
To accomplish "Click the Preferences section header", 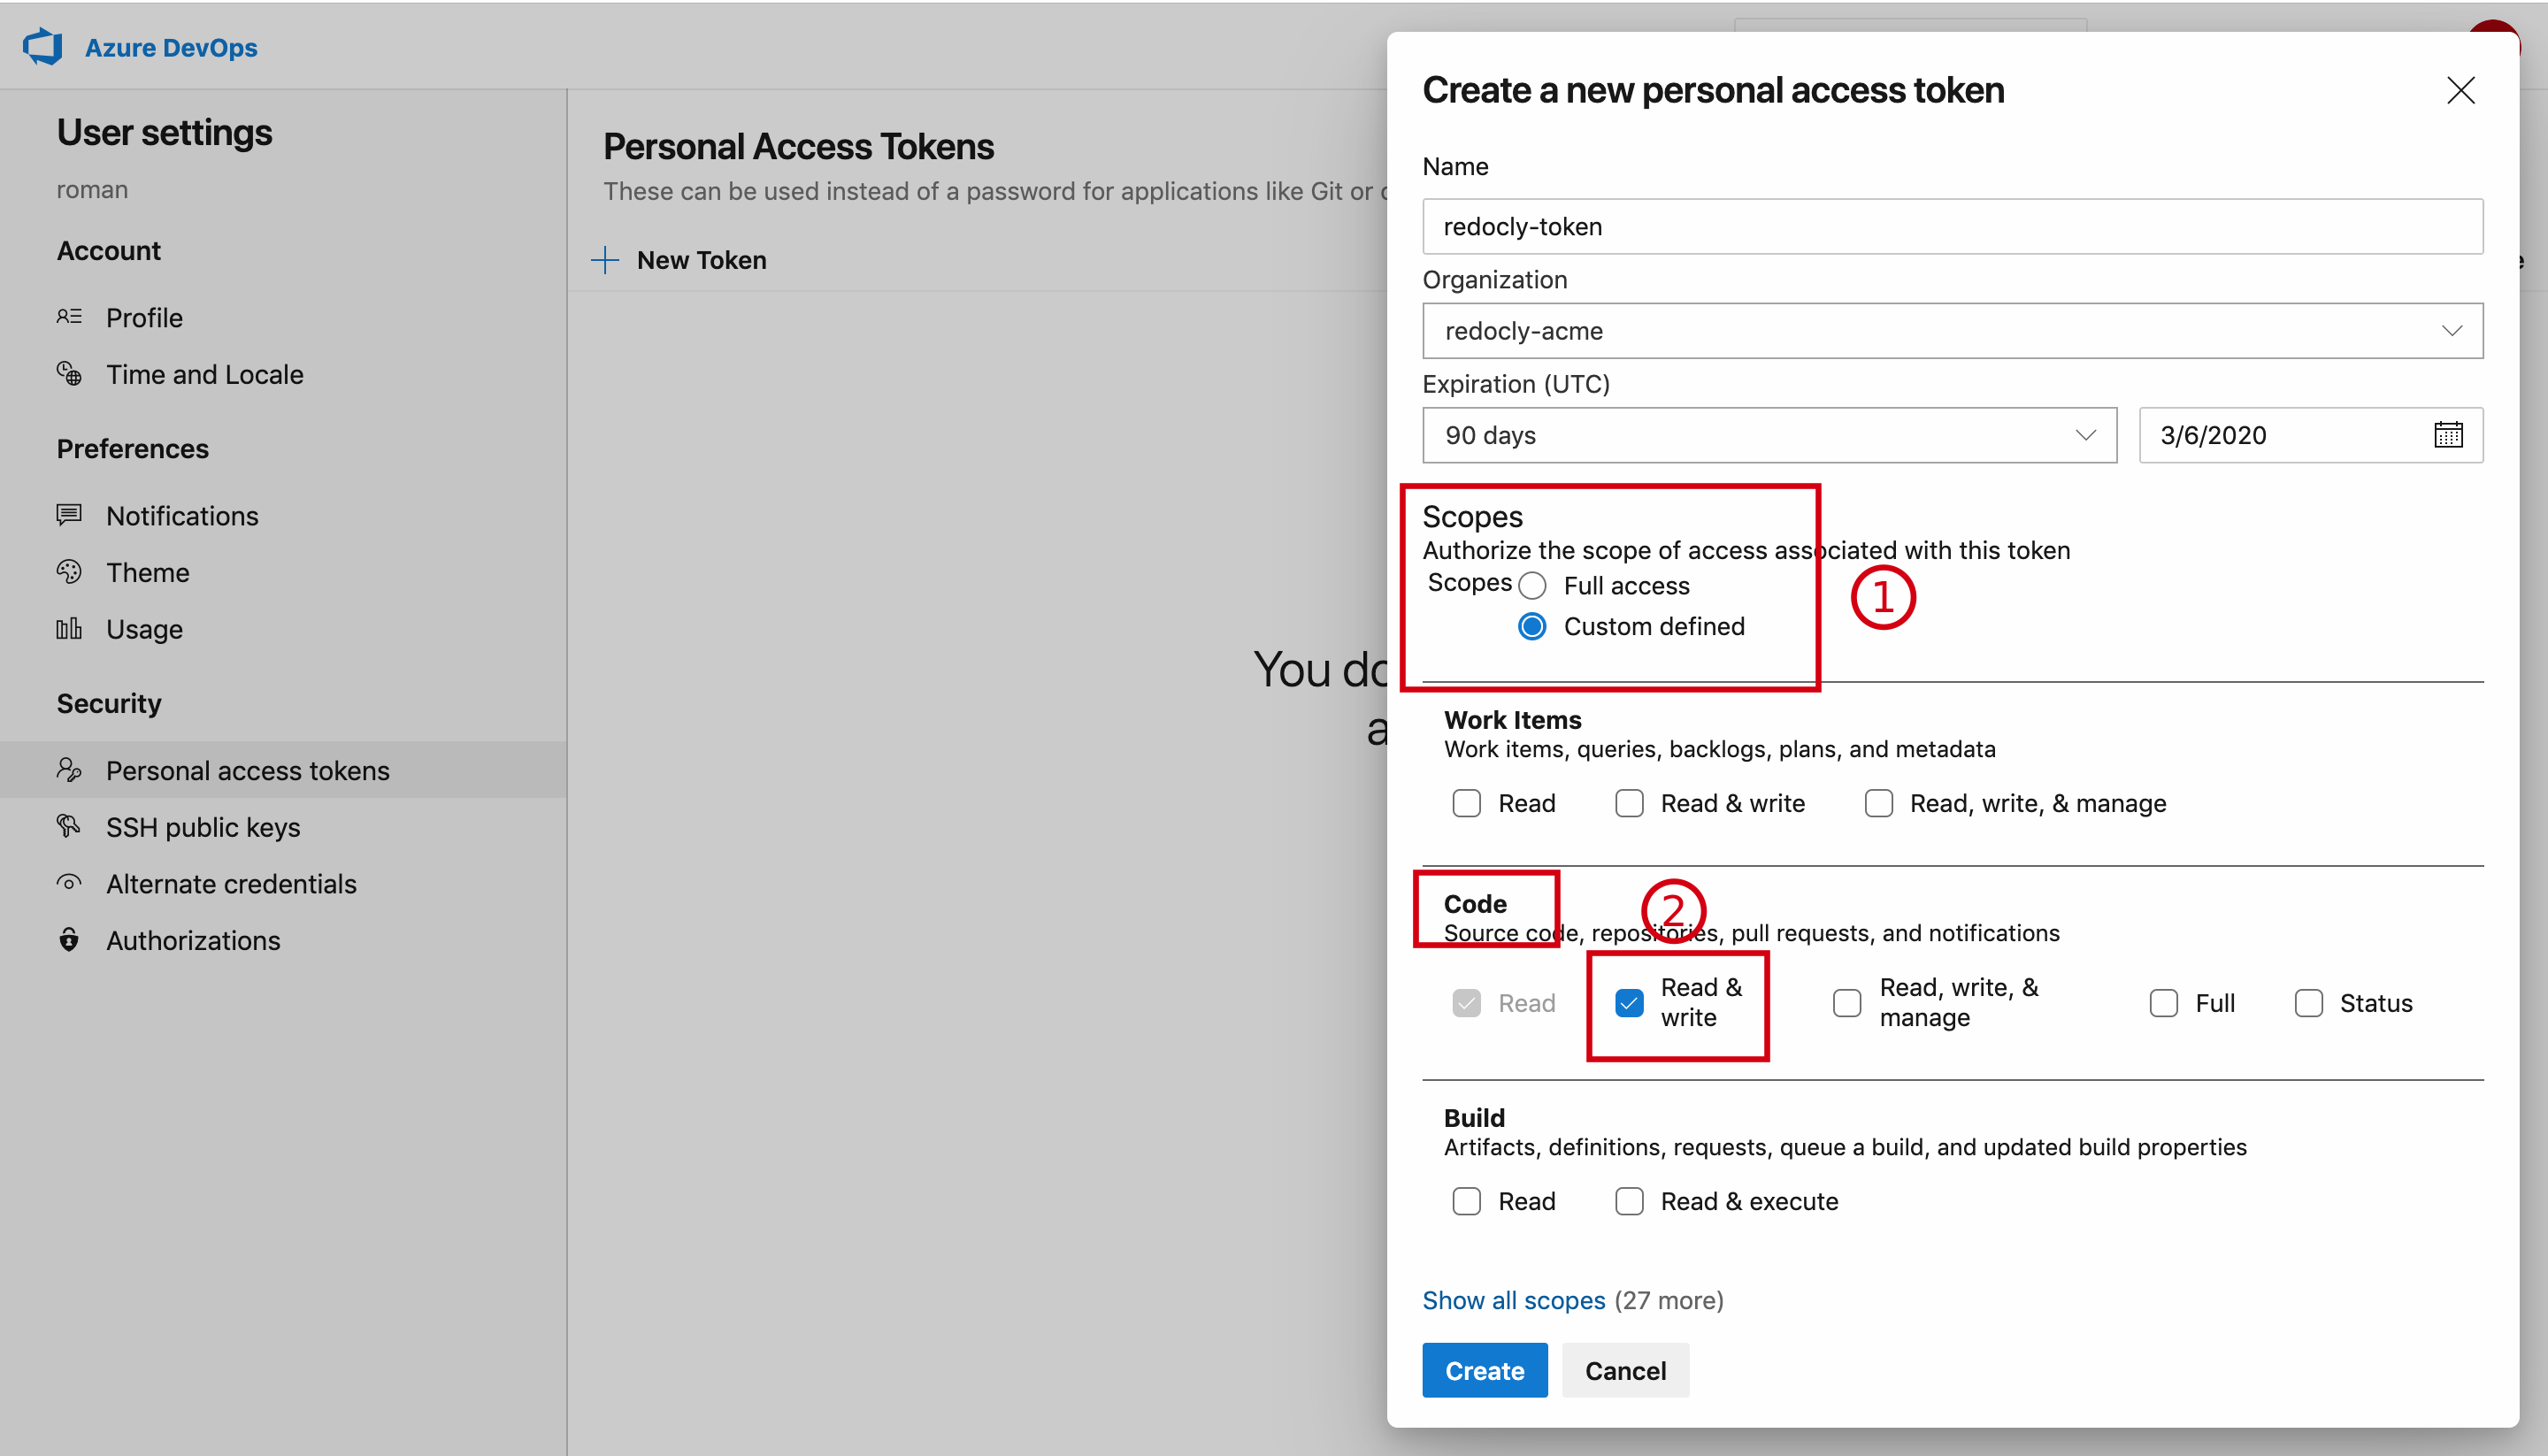I will 133,448.
